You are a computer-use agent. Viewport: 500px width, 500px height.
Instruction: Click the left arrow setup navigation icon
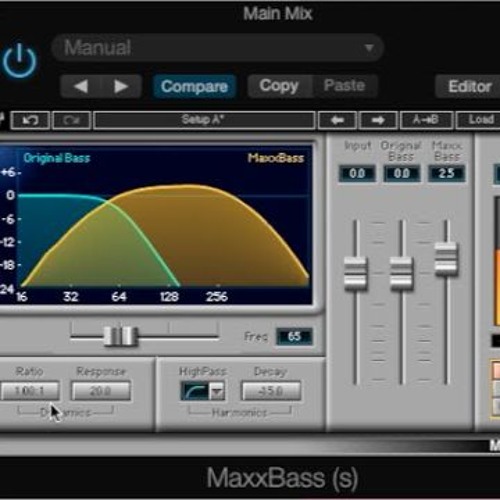(337, 120)
